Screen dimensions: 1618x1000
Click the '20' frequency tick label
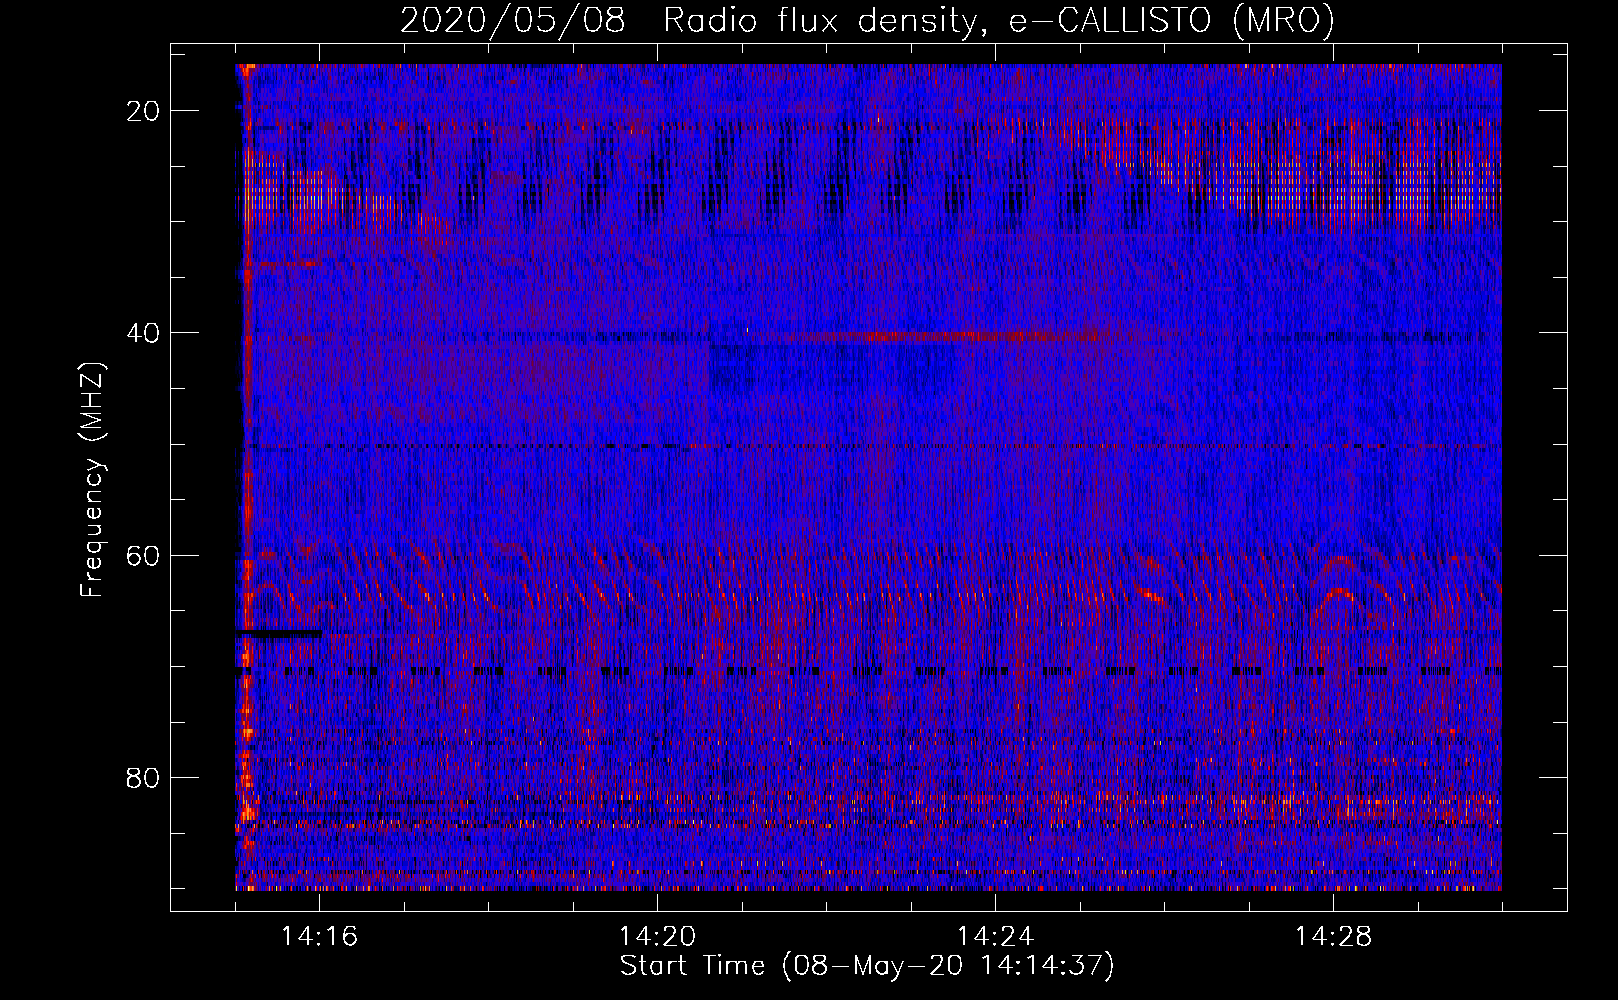point(144,111)
